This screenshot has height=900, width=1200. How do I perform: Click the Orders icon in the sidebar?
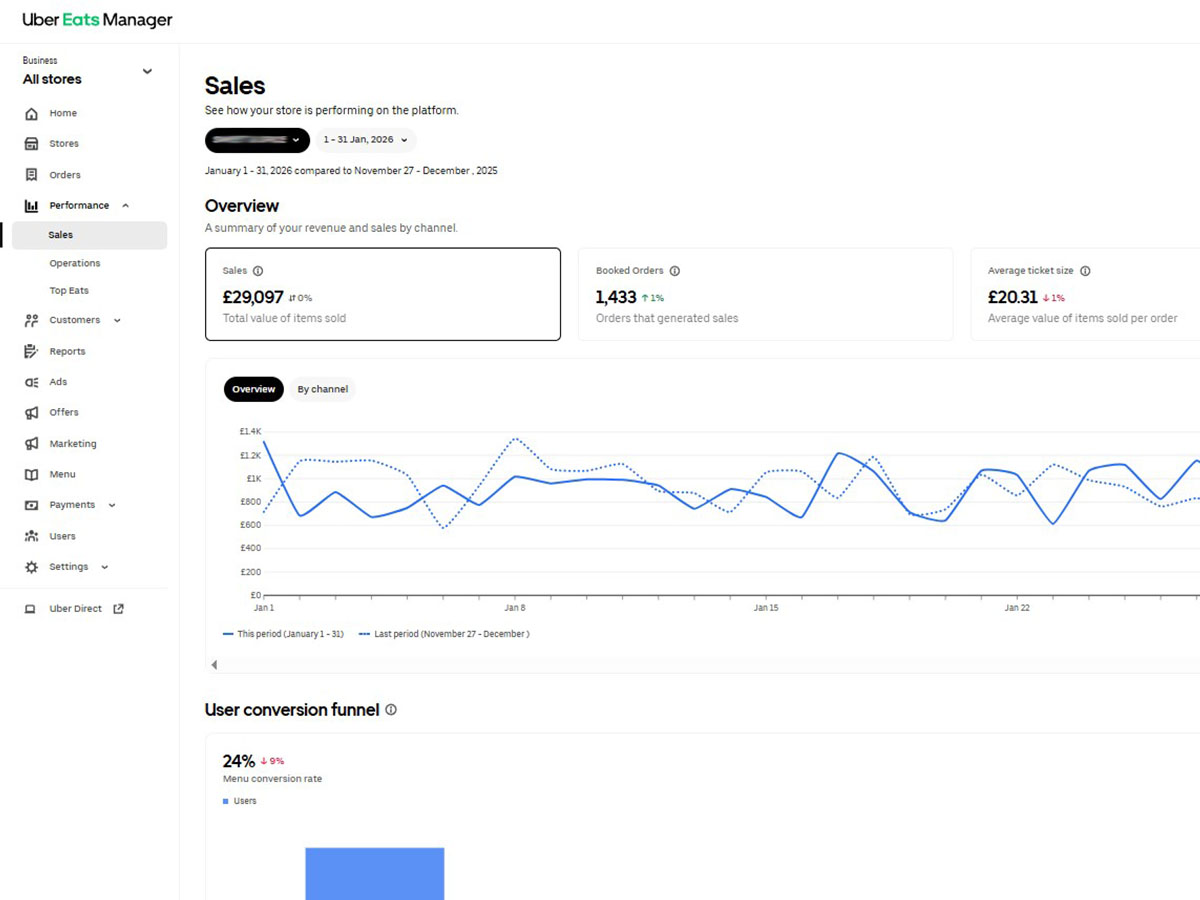click(x=31, y=174)
